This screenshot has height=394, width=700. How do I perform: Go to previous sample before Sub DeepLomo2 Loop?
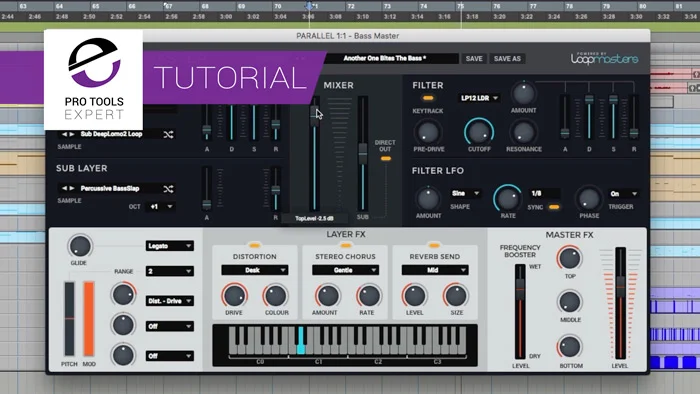[64, 134]
